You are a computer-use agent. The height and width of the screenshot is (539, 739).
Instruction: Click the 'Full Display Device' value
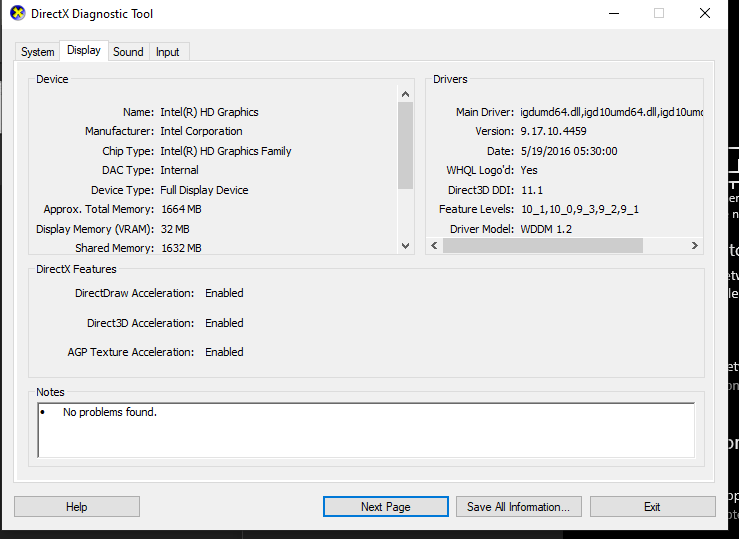204,190
